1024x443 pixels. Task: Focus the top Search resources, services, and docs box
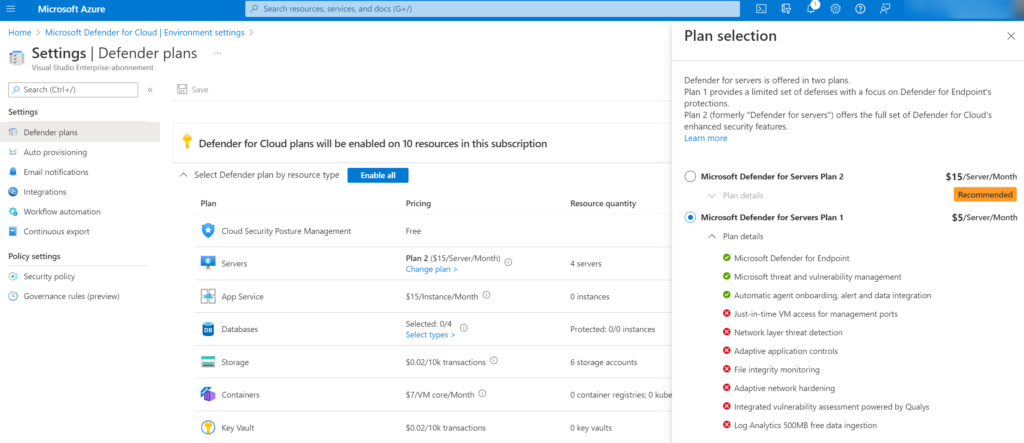pos(492,9)
